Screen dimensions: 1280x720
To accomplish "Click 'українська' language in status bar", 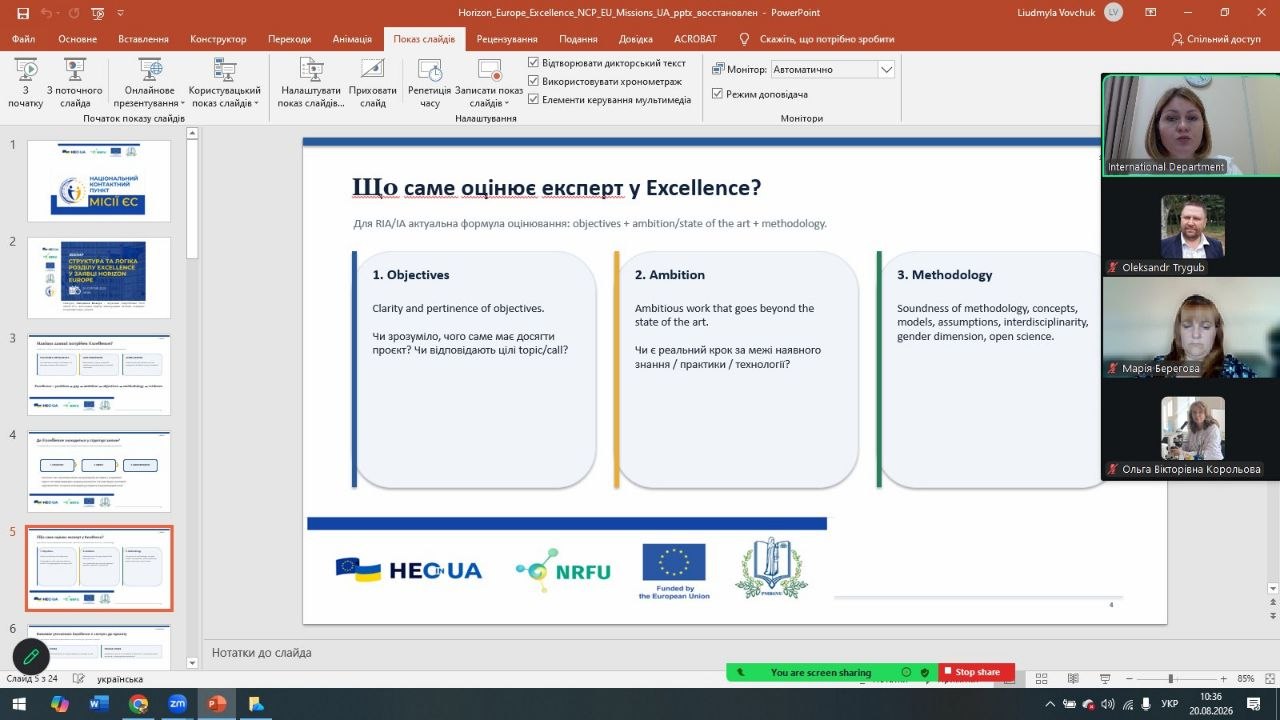I will (x=120, y=679).
